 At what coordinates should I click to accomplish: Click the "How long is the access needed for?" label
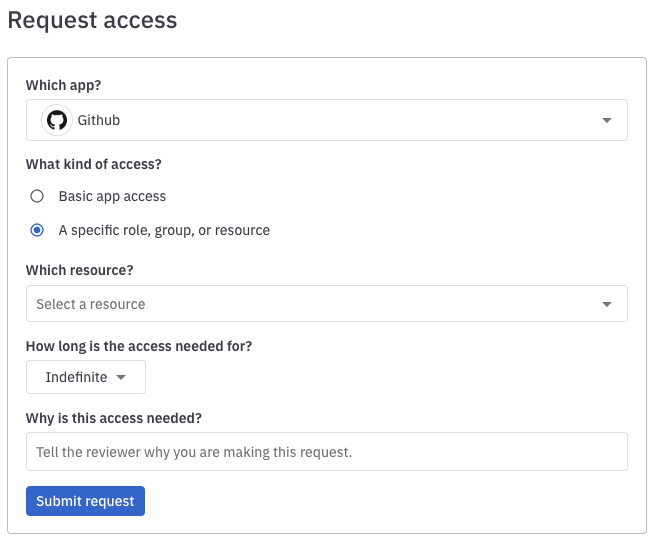tap(139, 346)
